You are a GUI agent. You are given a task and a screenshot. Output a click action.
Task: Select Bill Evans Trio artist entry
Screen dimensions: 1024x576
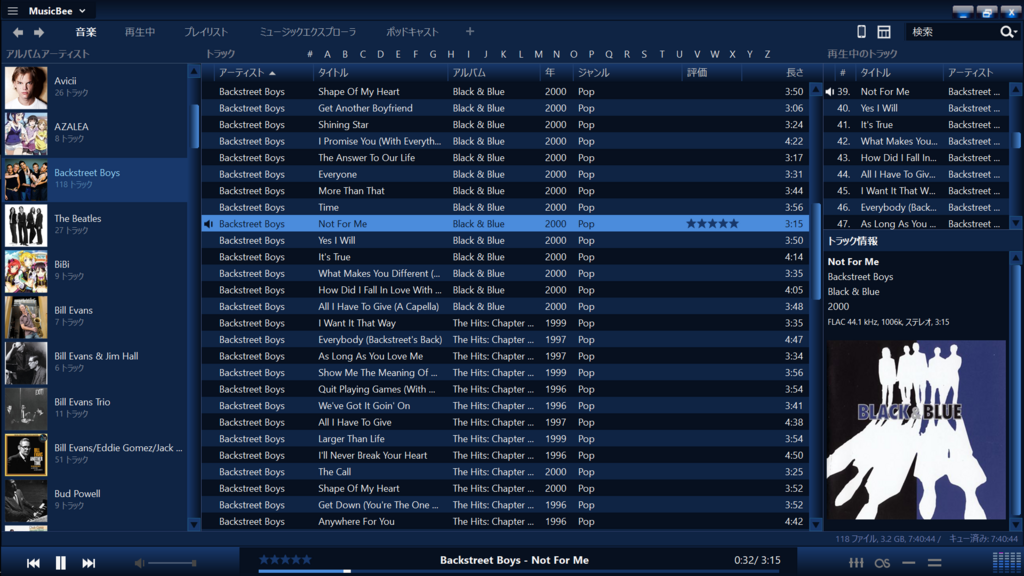[97, 408]
